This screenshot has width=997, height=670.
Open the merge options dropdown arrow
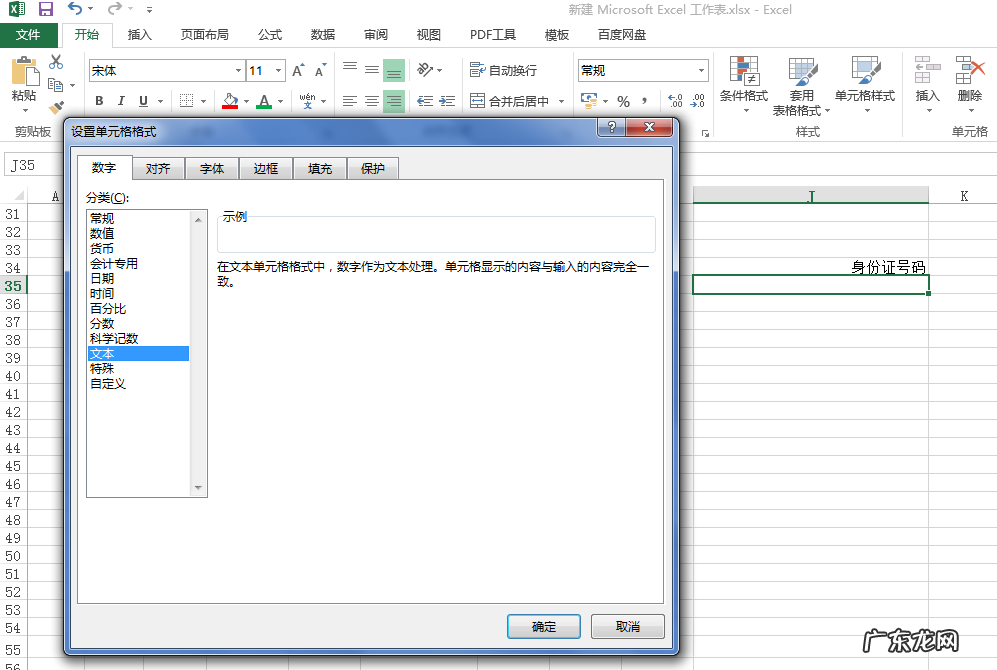coord(561,101)
